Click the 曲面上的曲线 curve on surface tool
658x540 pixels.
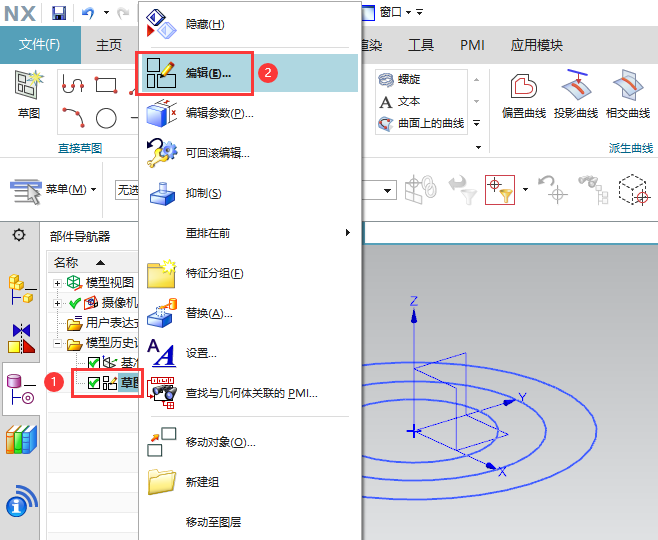(x=421, y=123)
